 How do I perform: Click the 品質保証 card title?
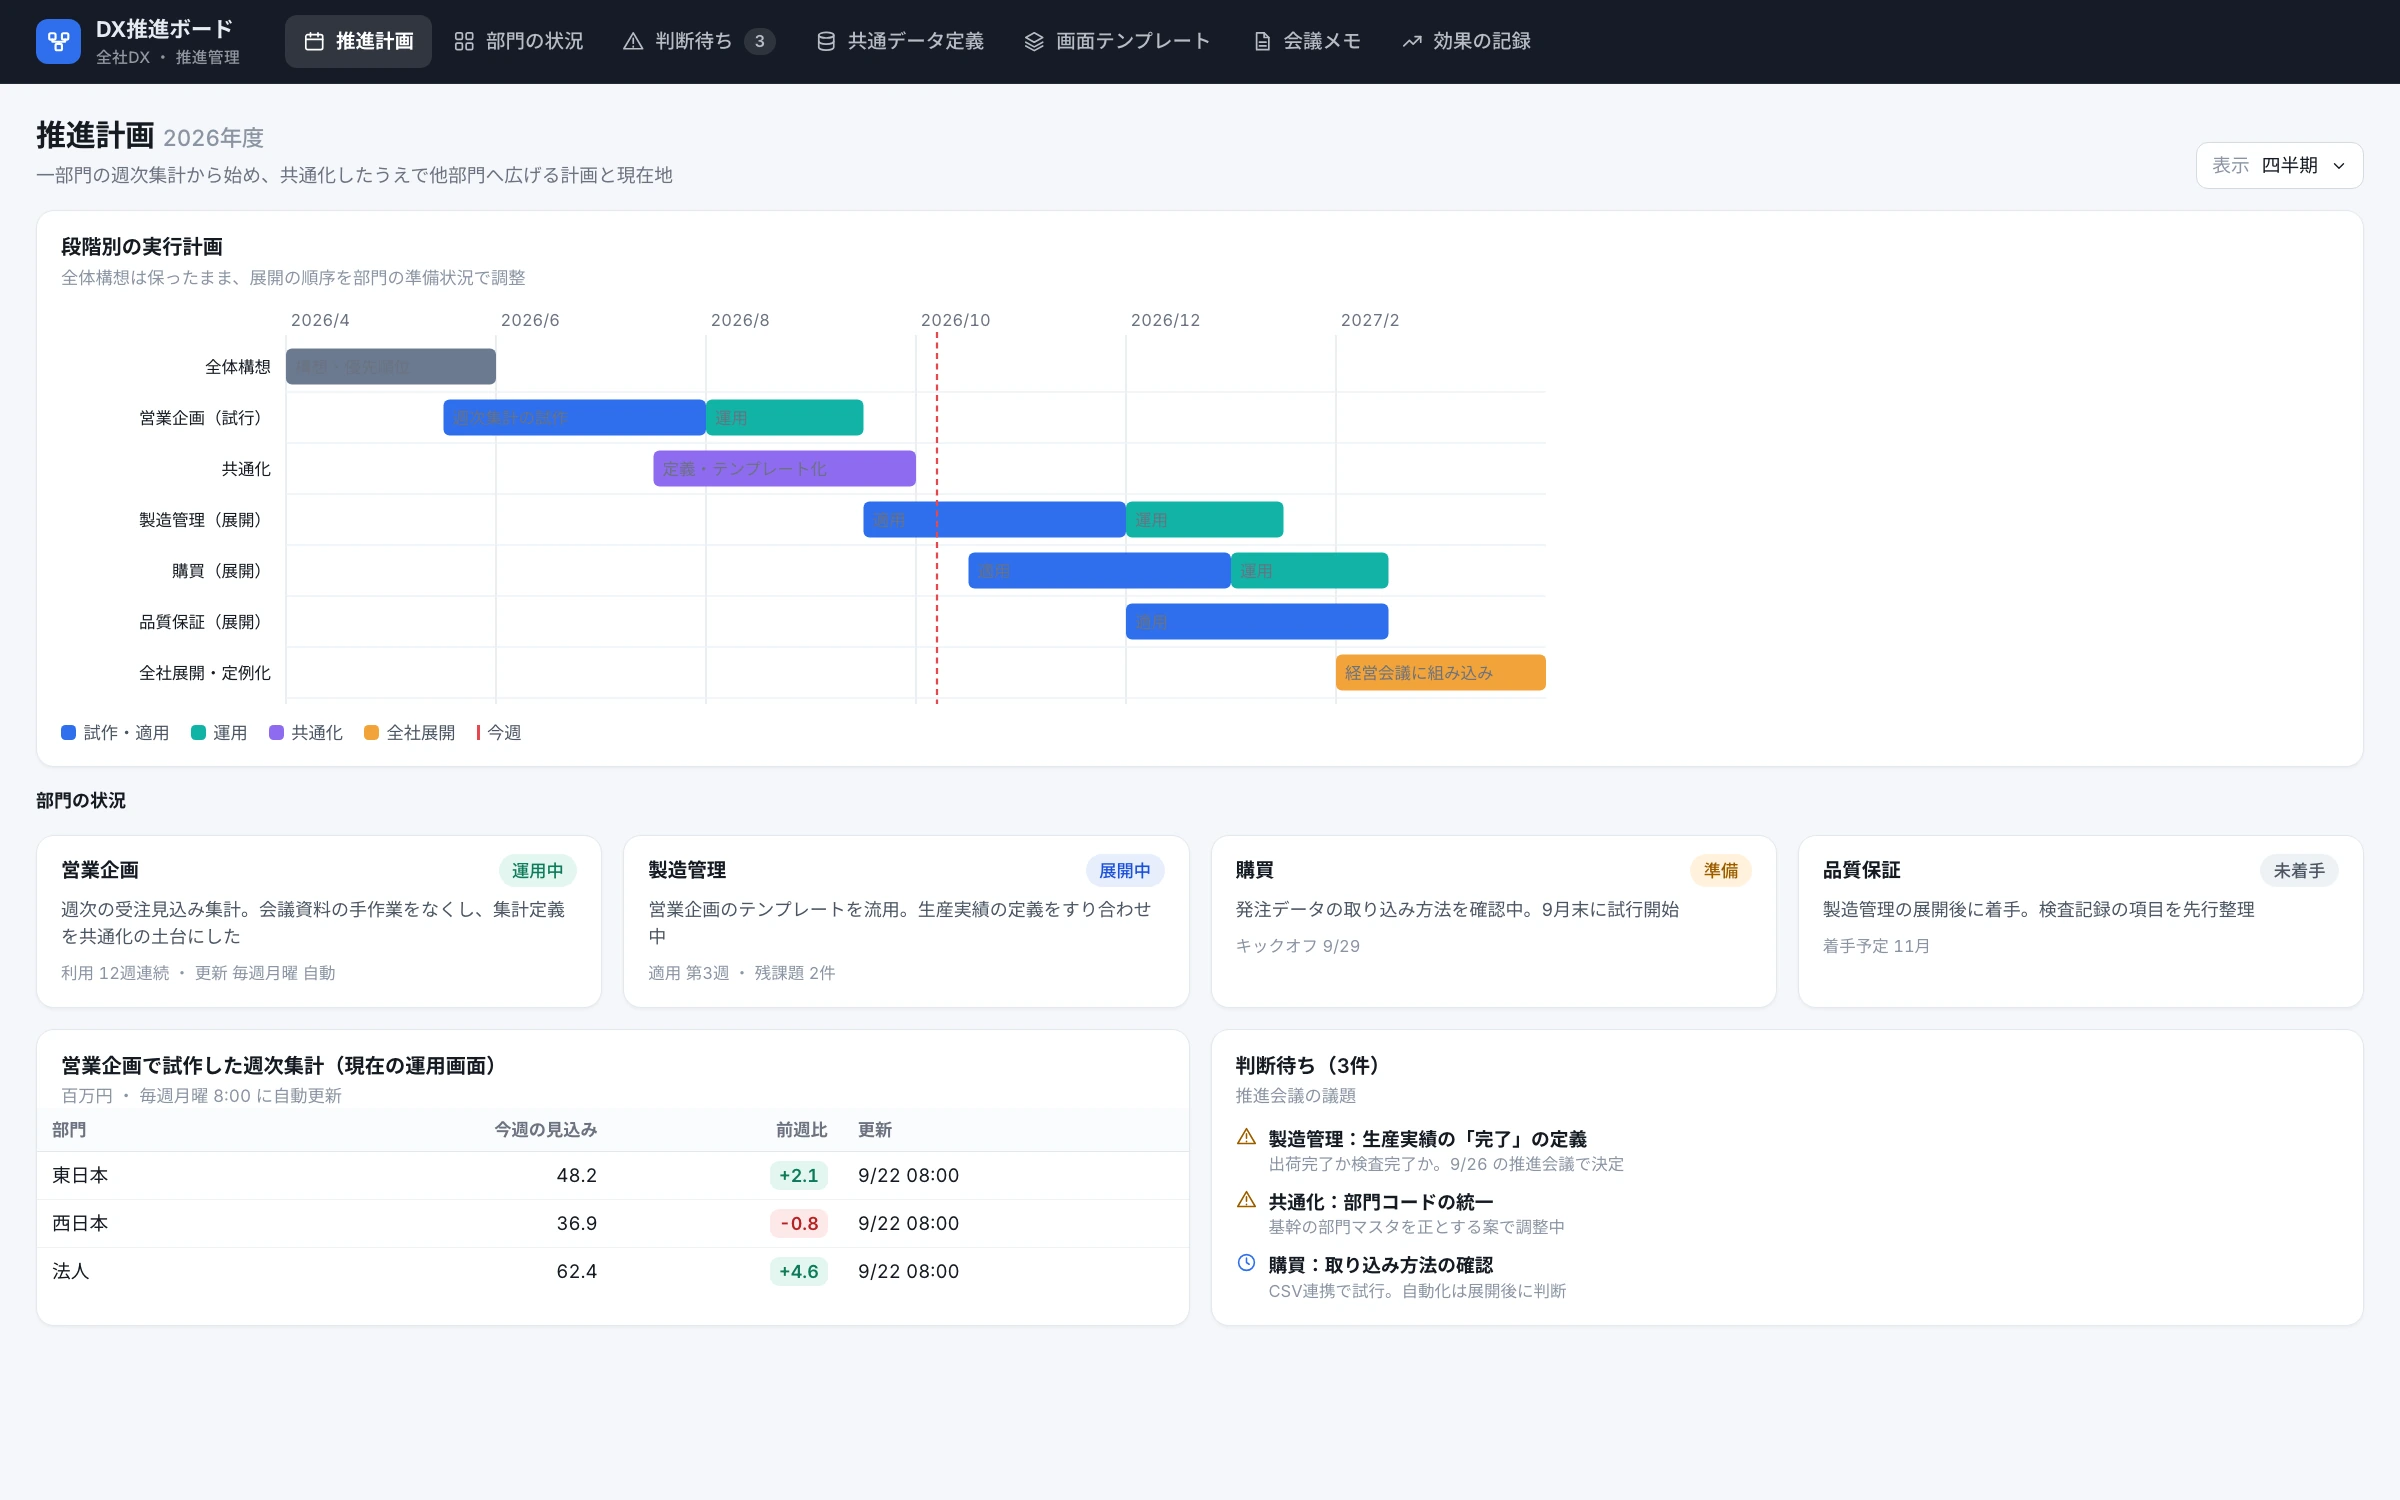(1862, 870)
